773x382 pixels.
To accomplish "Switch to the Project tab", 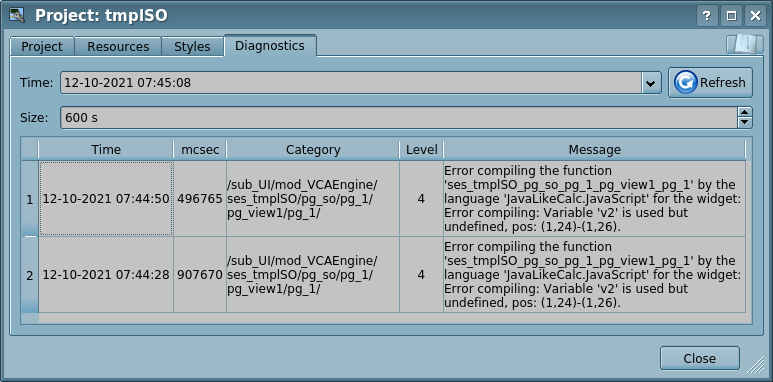I will pyautogui.click(x=42, y=47).
